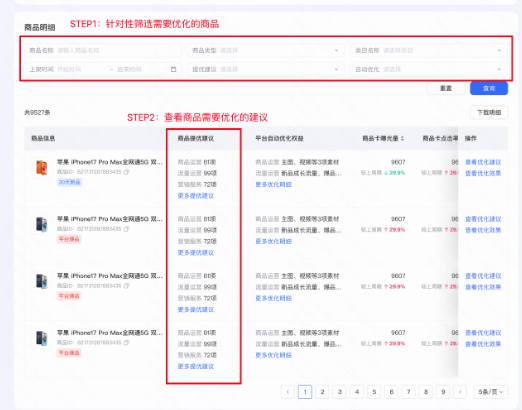Open the 自动优化 dropdown
The image size is (522, 410).
point(429,69)
